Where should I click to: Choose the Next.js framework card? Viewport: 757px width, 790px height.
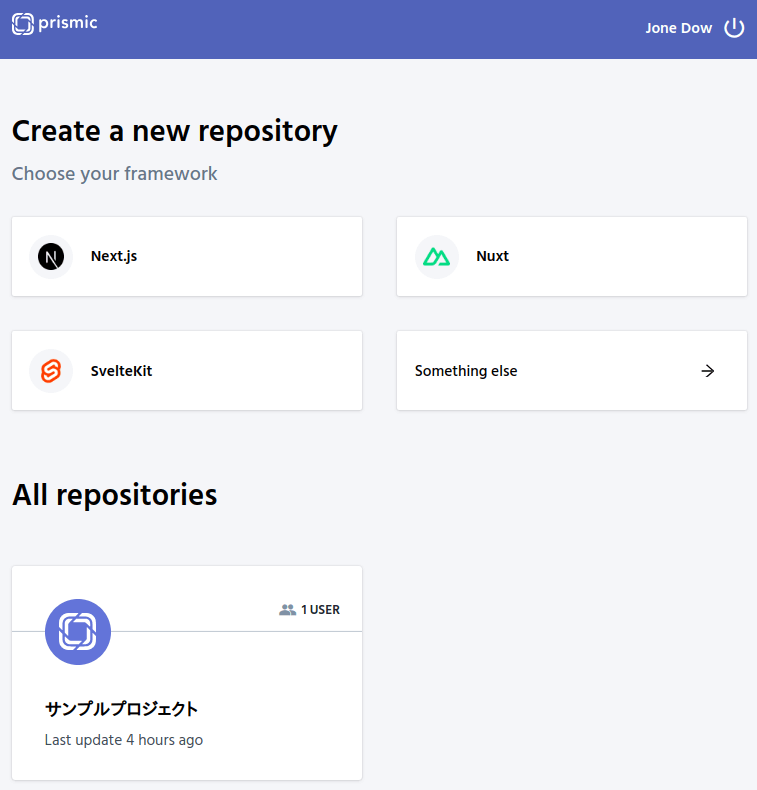pos(187,256)
